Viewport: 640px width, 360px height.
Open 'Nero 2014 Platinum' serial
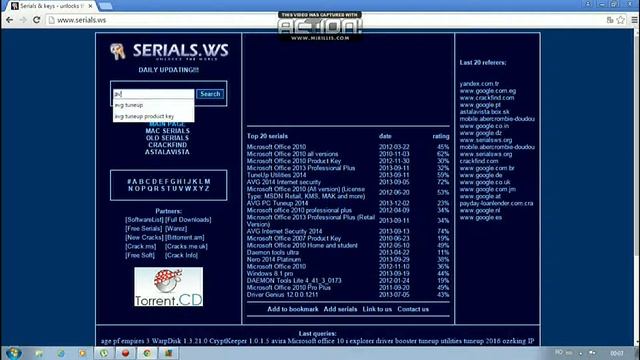(x=274, y=259)
